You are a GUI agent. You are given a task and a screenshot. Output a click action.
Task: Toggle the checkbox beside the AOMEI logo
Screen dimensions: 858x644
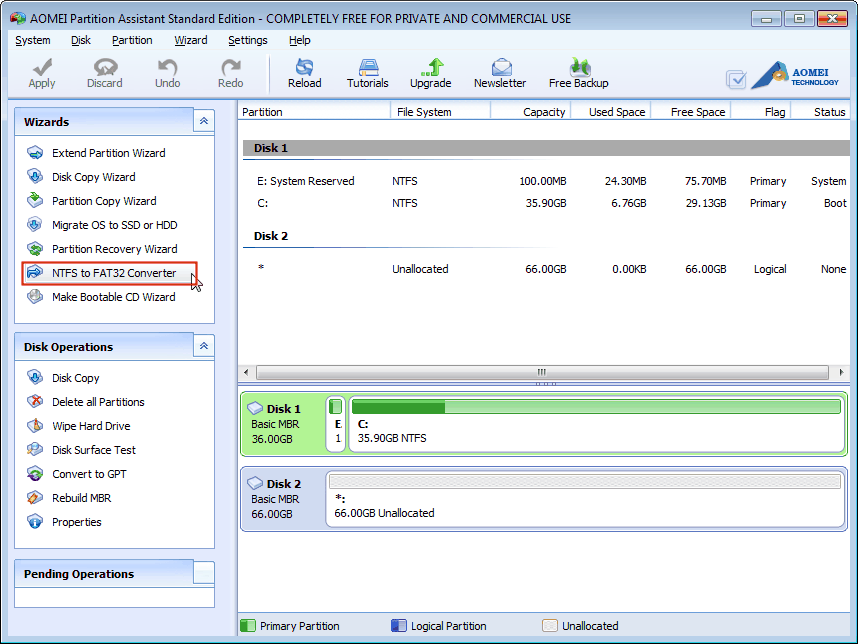(x=737, y=78)
